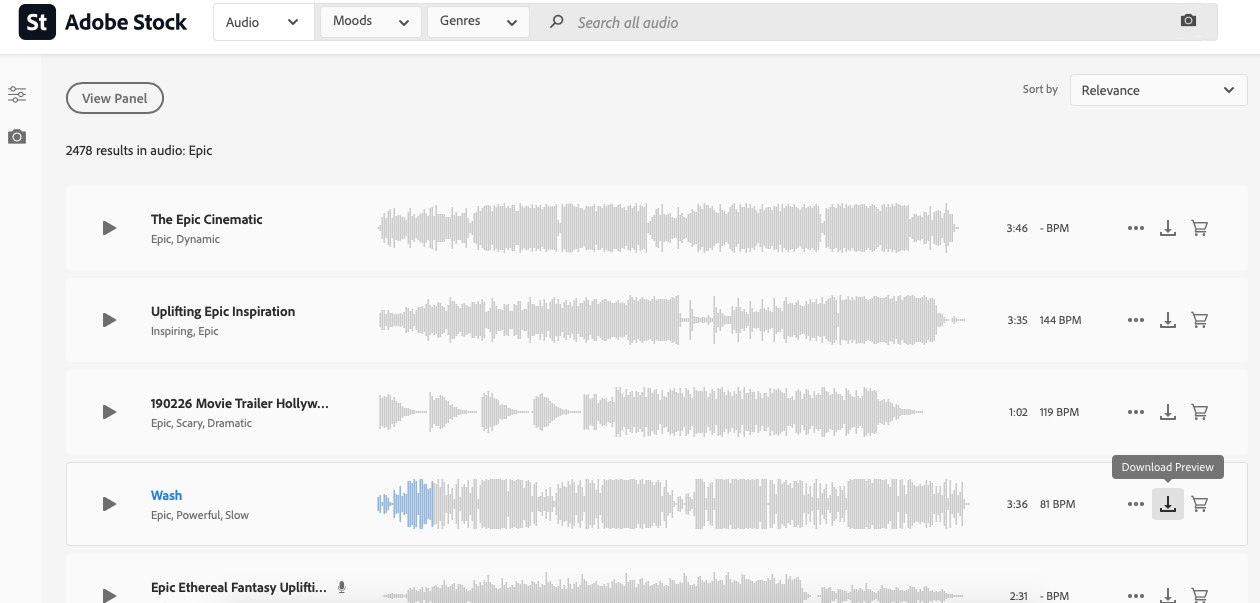Open the Sort by Relevance dropdown

tap(1158, 90)
